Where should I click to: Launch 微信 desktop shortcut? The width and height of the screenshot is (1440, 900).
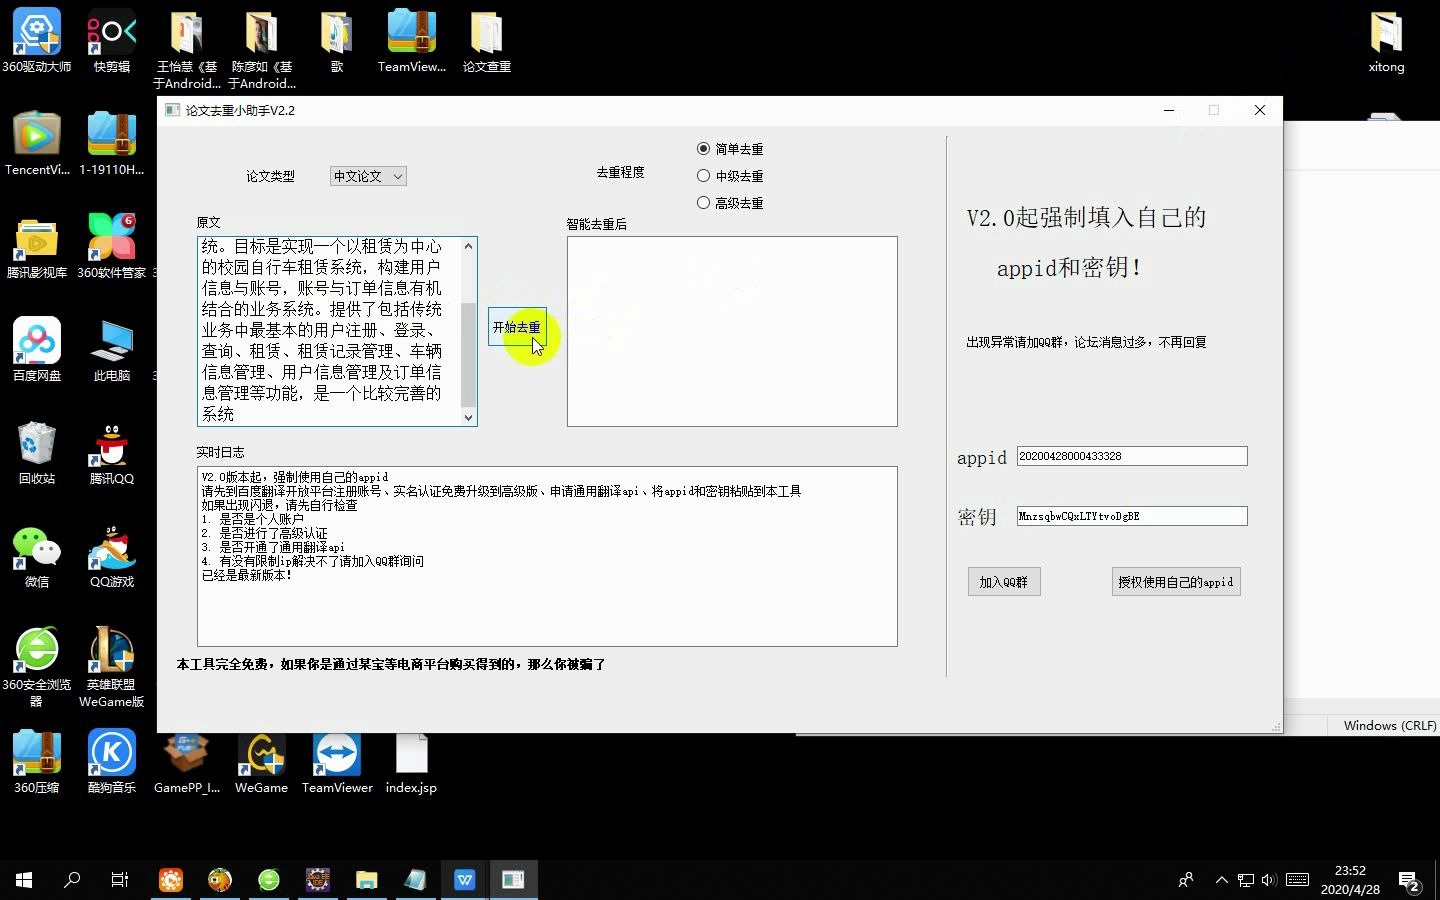coord(37,555)
